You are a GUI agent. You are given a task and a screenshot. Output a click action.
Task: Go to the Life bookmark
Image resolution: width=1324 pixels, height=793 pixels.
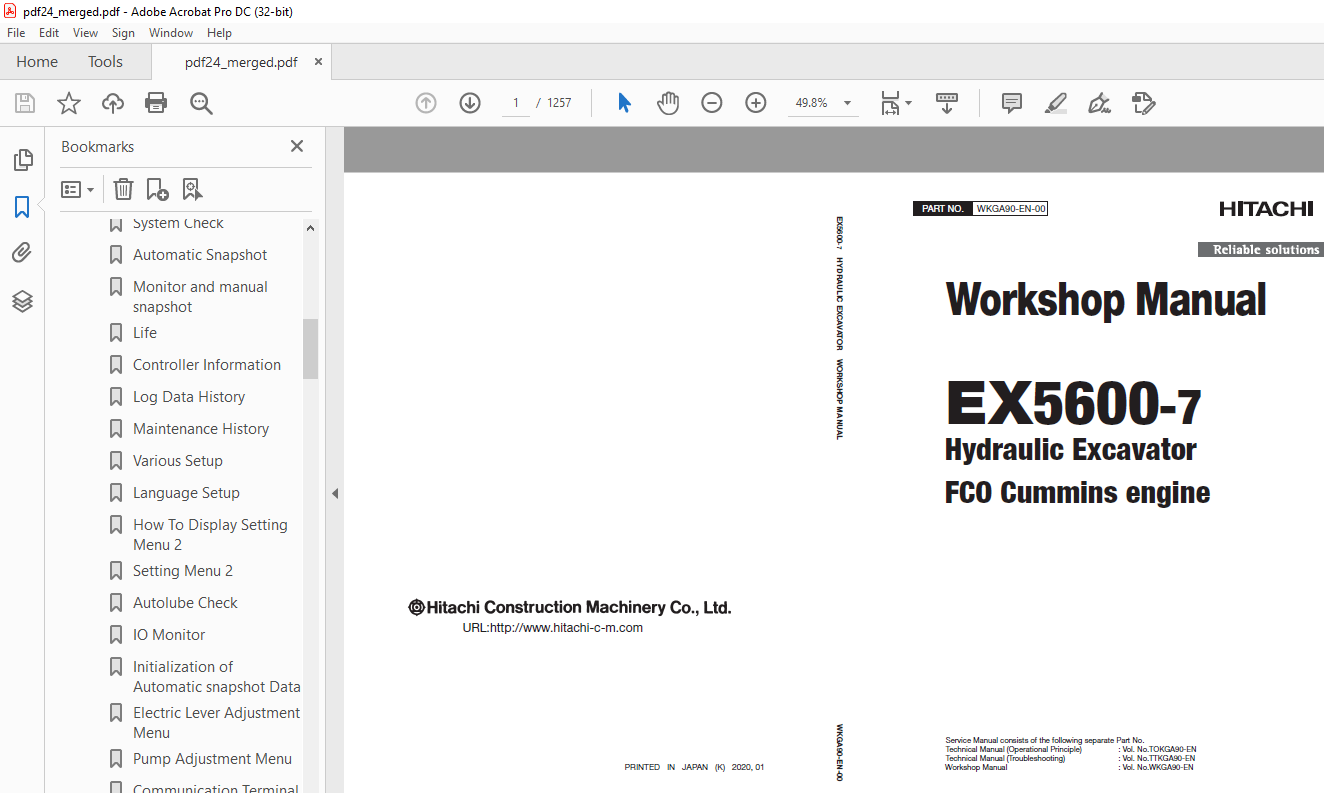tap(145, 333)
